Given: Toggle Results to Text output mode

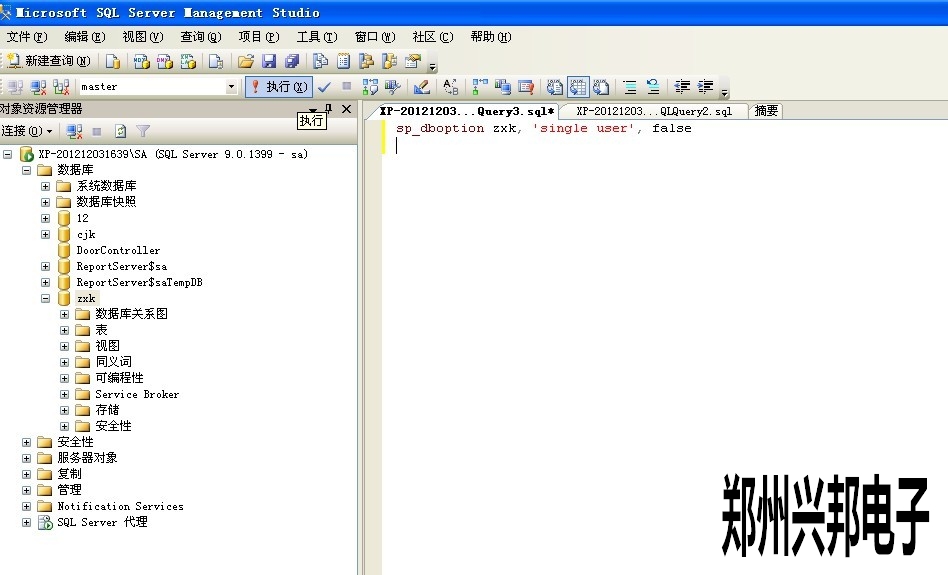Looking at the screenshot, I should (555, 87).
